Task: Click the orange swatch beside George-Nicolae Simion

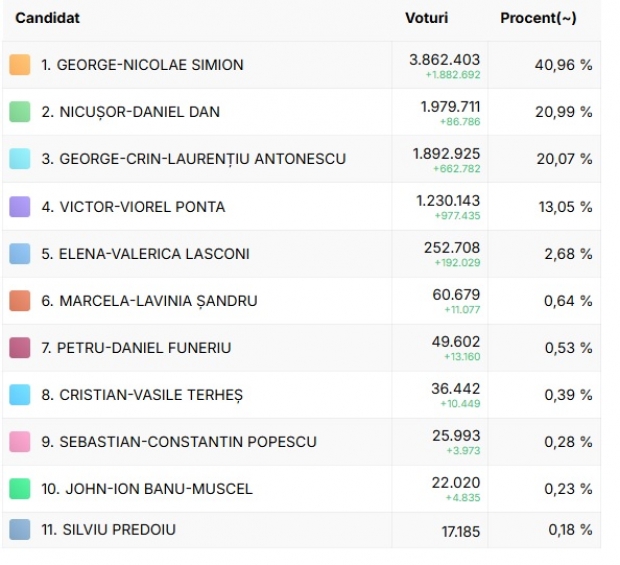Action: point(20,65)
